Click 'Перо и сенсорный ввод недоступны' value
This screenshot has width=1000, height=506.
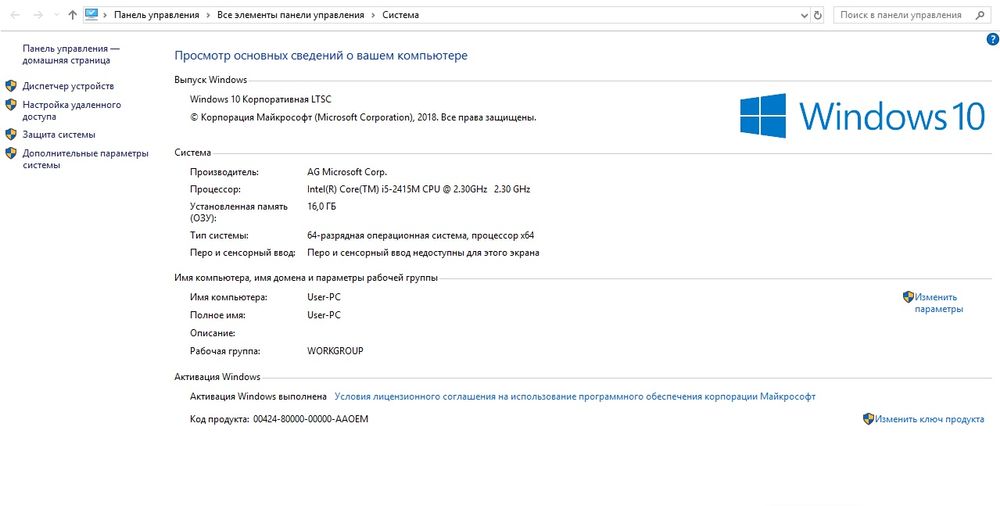pos(423,253)
